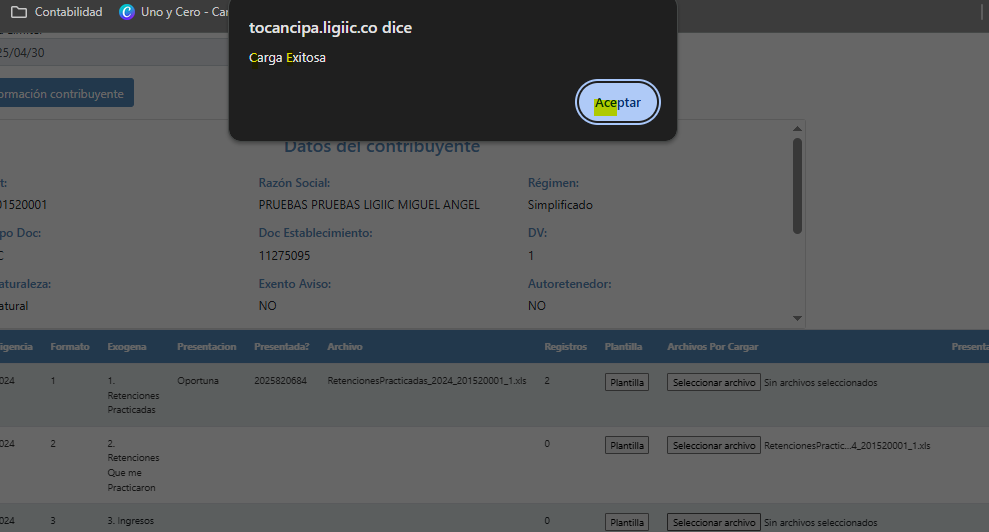
Task: Click the 2. Retenciones Que me Practicaron cell
Action: [x=133, y=465]
